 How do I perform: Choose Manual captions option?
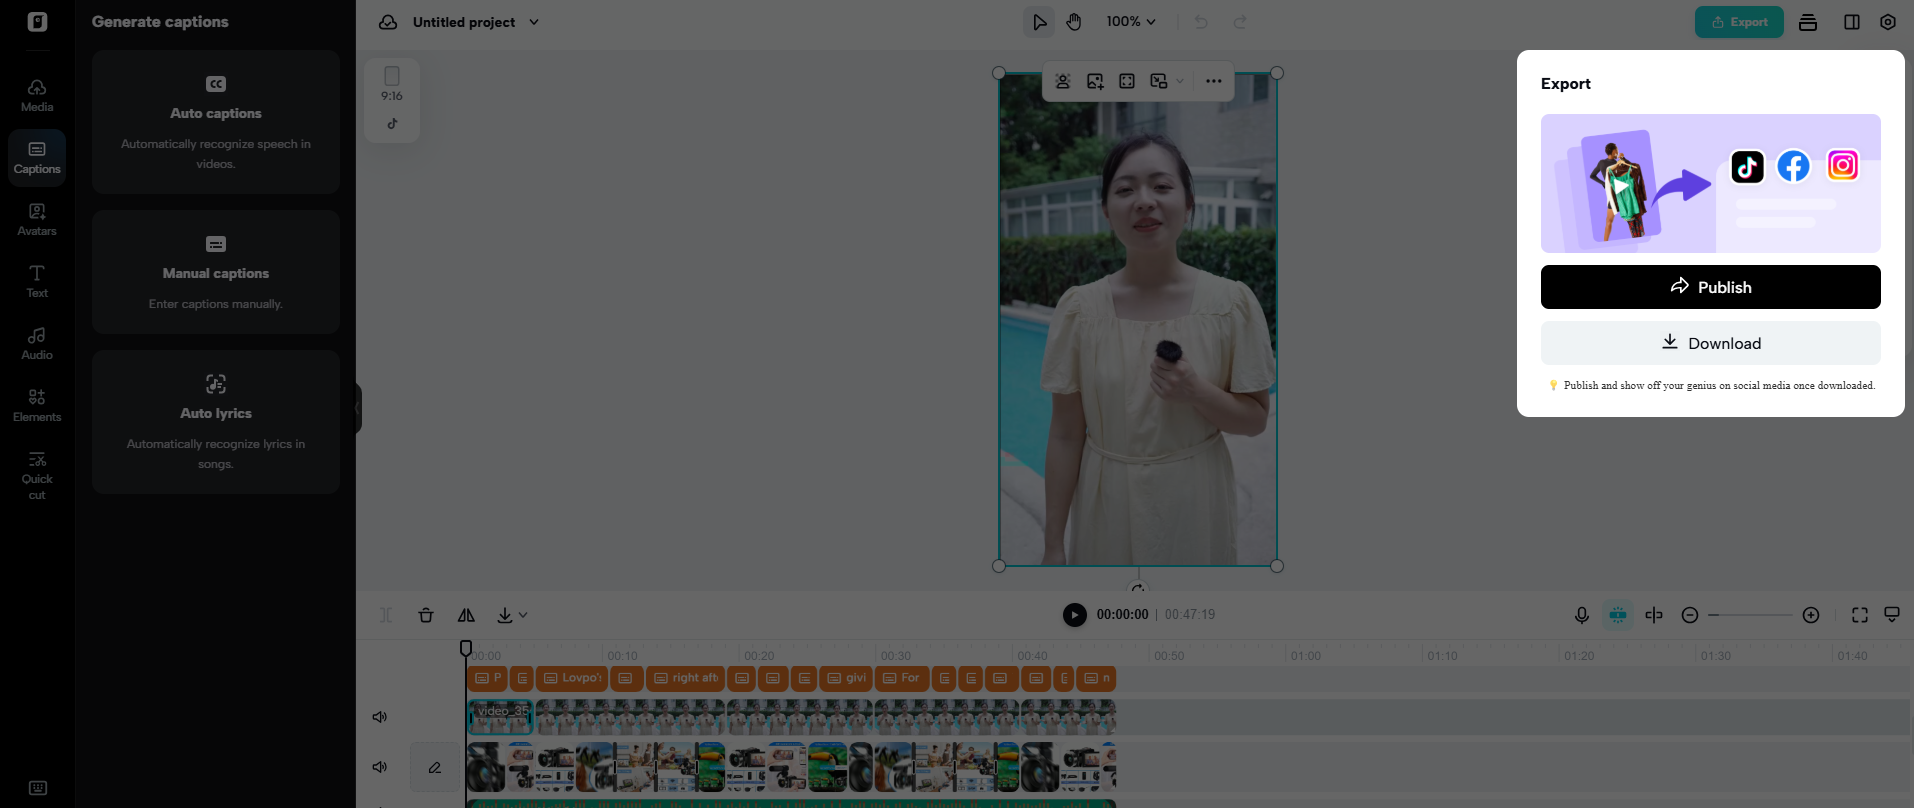click(216, 272)
